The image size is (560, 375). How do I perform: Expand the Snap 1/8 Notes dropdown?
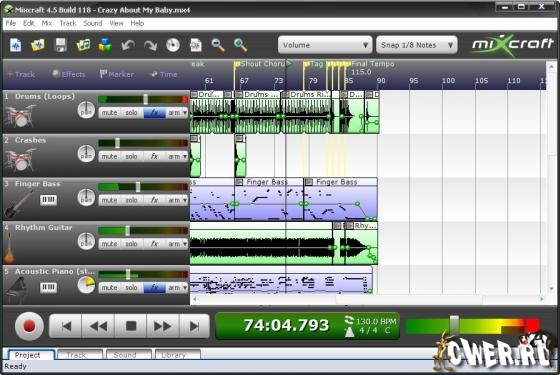[x=416, y=45]
